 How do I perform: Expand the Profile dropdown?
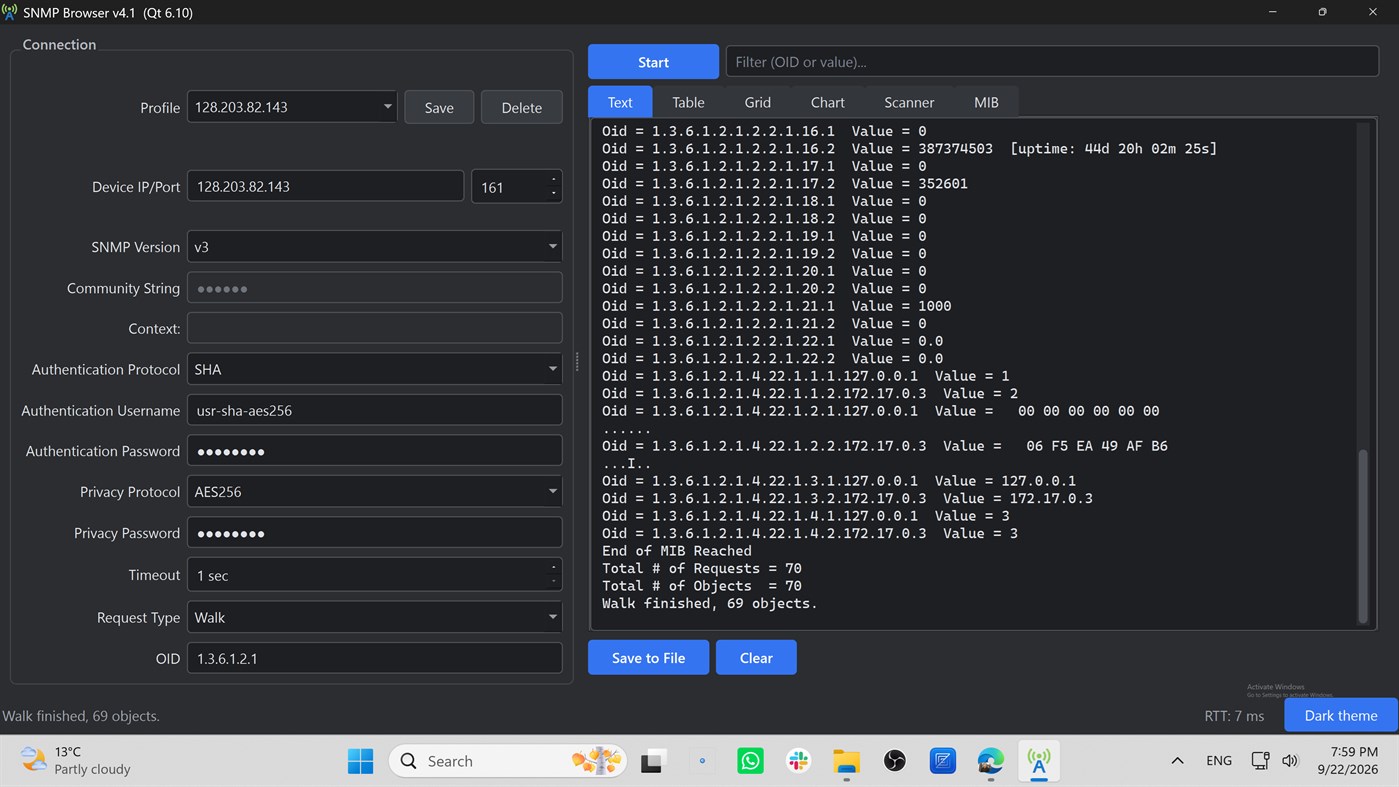292,107
